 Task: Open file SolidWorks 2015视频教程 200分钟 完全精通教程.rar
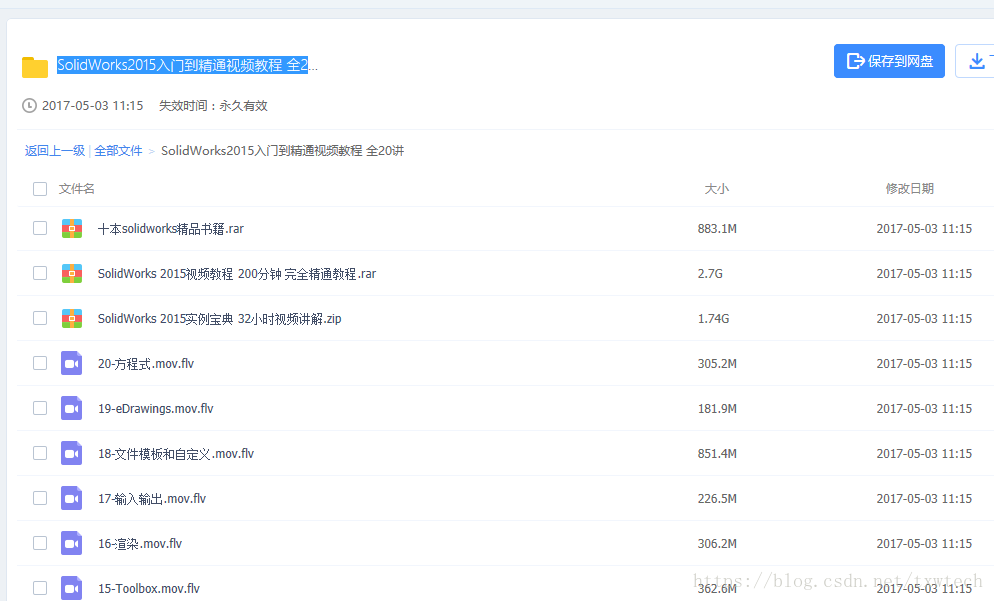237,274
